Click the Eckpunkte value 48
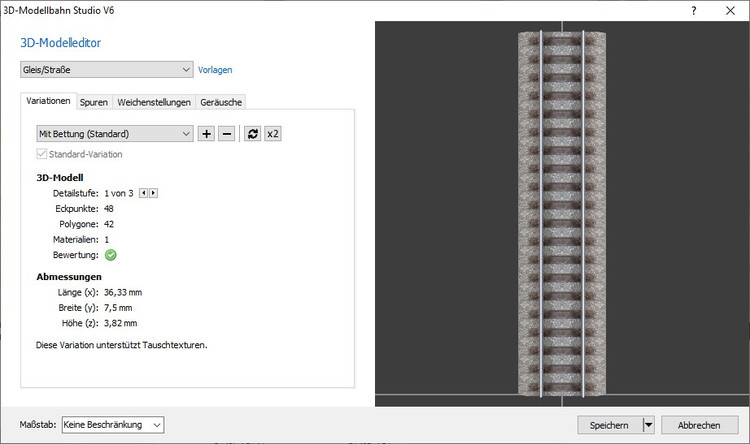This screenshot has width=750, height=444. (109, 209)
